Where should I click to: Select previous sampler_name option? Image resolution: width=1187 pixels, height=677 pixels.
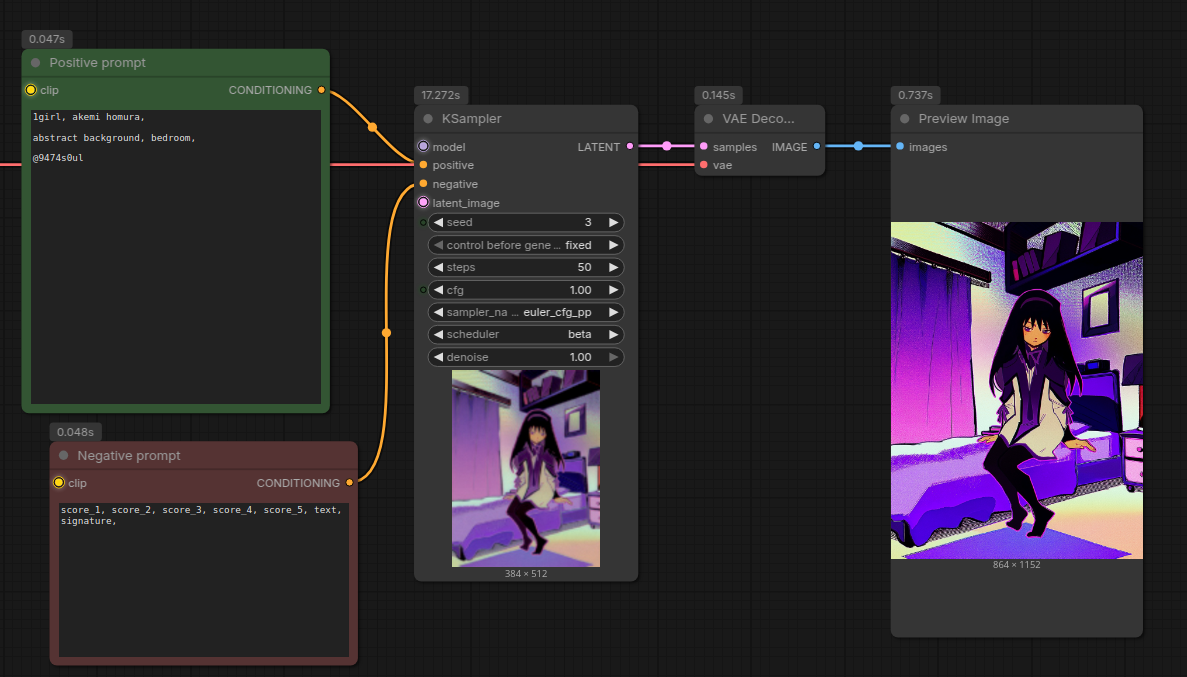(438, 312)
